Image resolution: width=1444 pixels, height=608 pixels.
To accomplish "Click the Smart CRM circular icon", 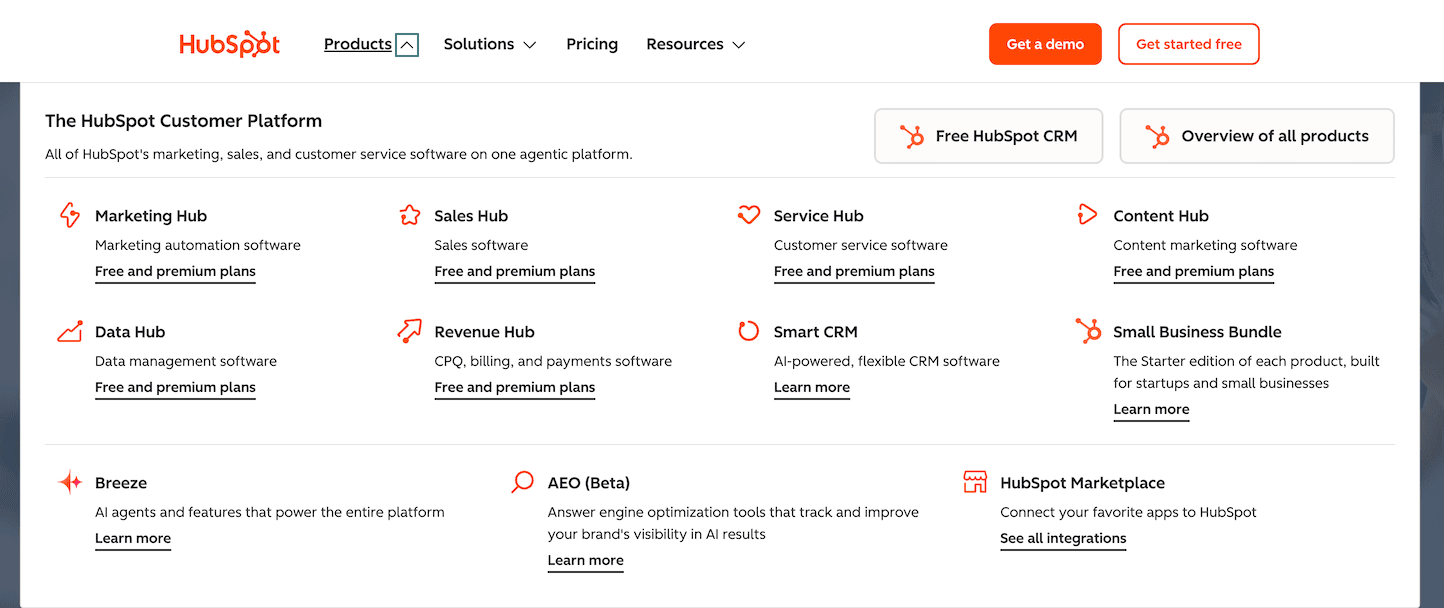I will (x=749, y=331).
